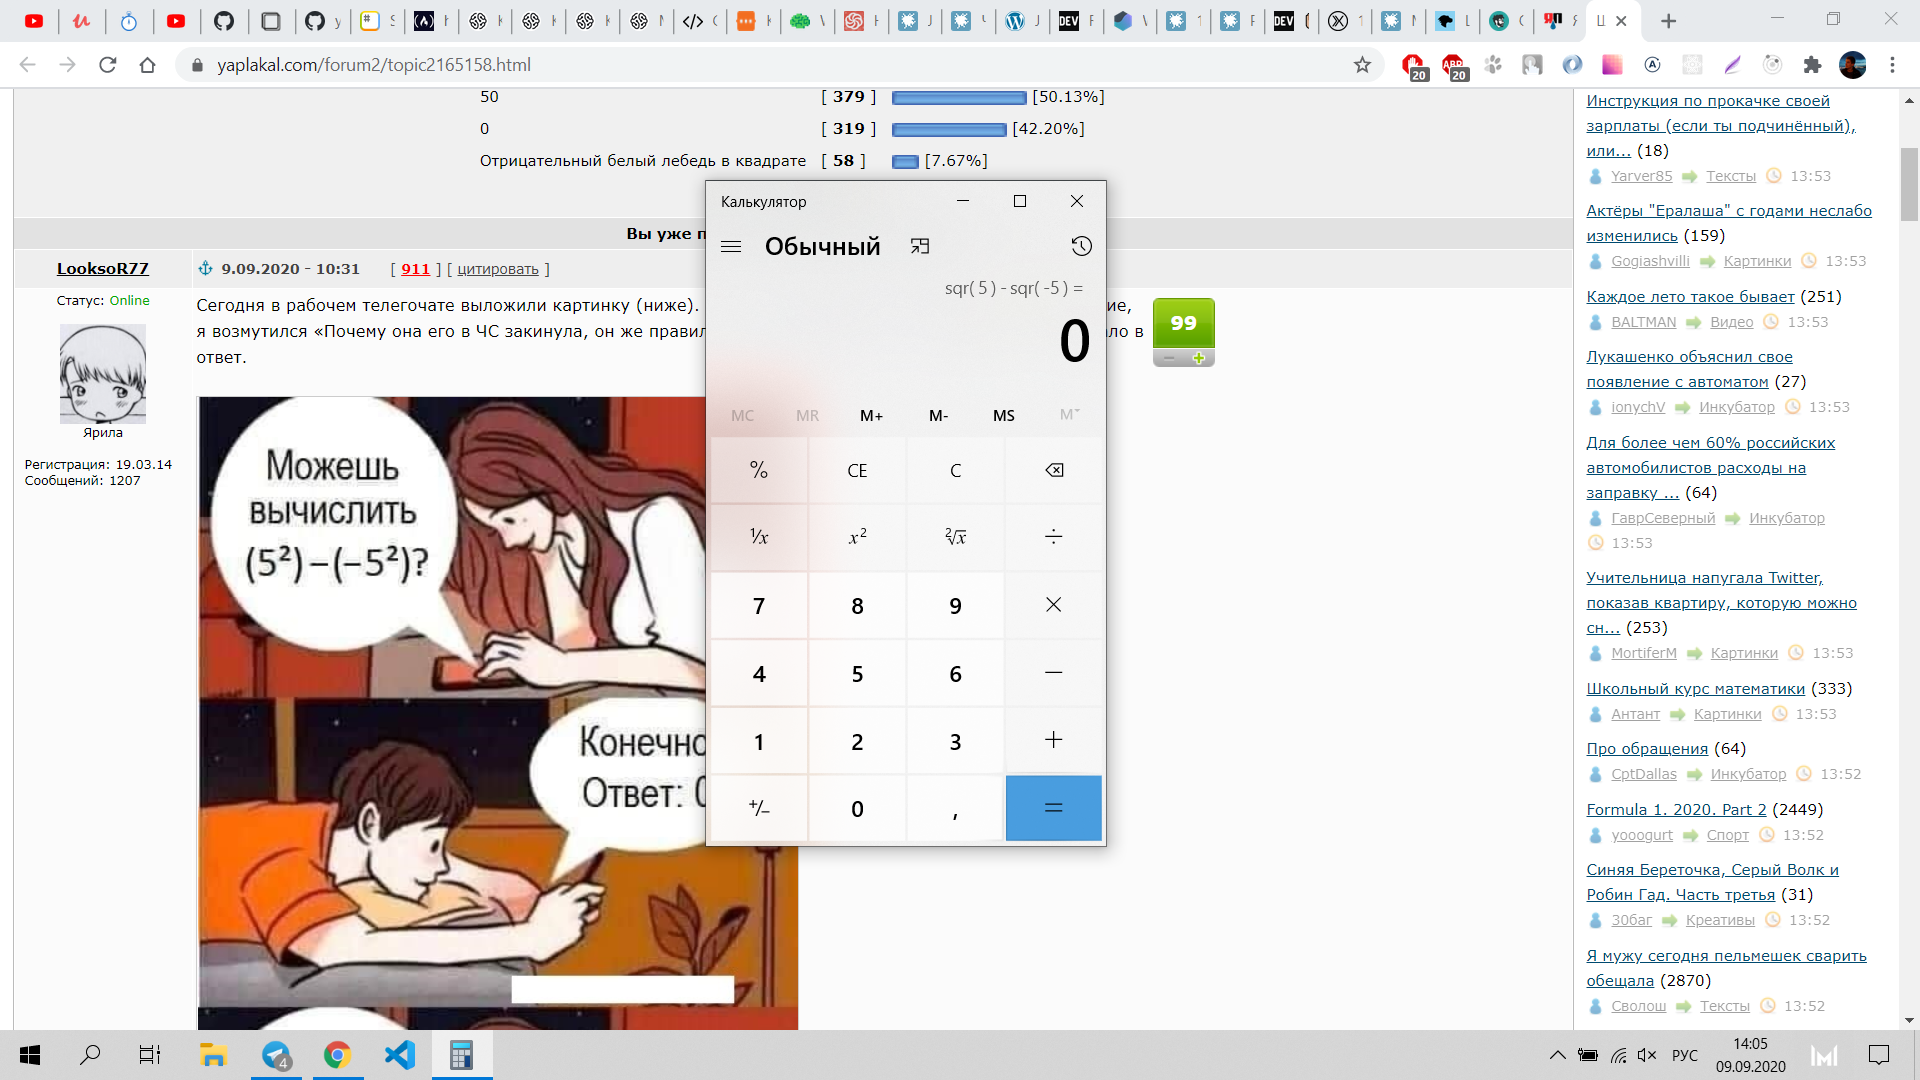Open Calculator taskbar icon
1920x1080 pixels.
click(x=461, y=1055)
